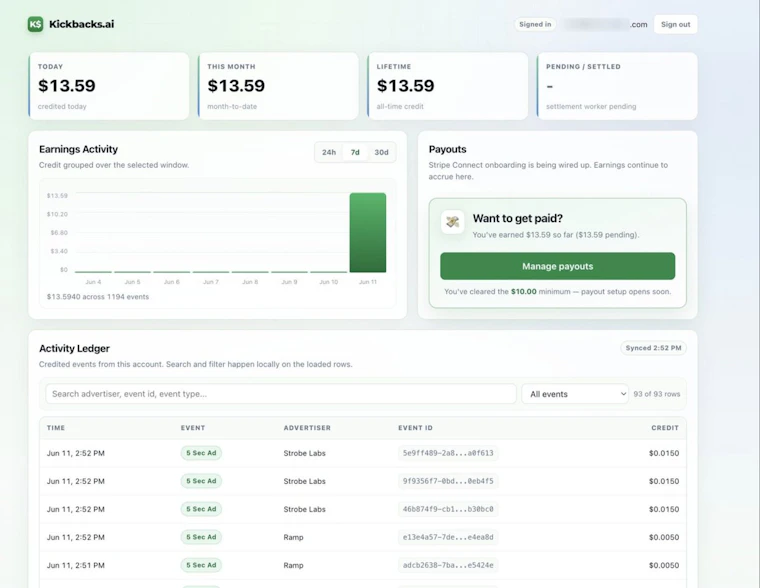
Task: Click the TIME column header
Action: (x=56, y=428)
